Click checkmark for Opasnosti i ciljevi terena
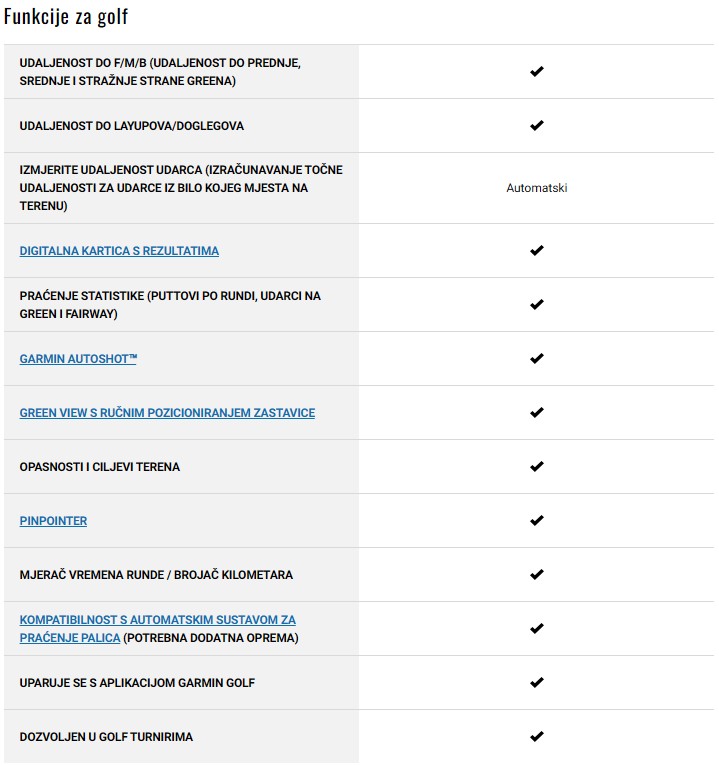719x765 pixels. point(537,467)
